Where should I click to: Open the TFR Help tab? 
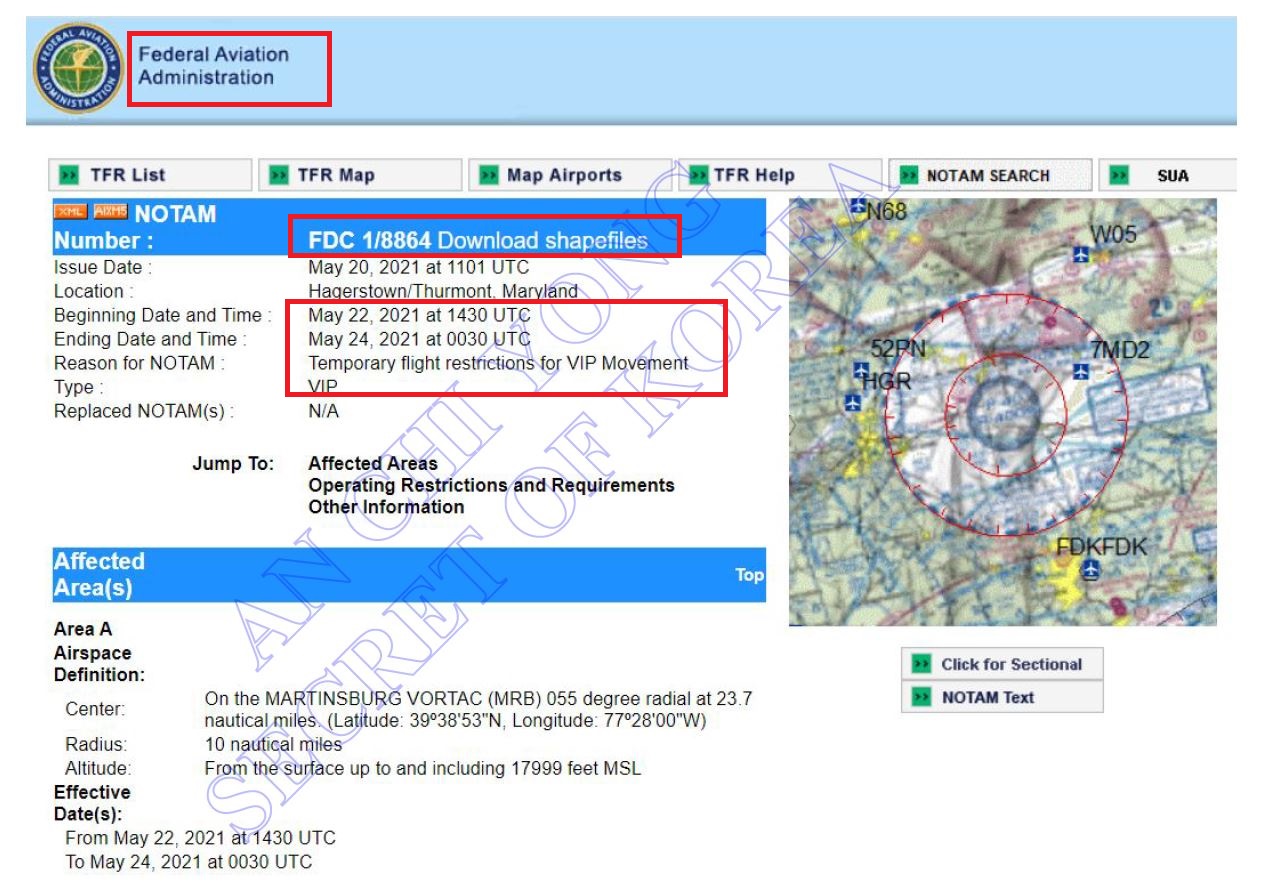pos(780,175)
